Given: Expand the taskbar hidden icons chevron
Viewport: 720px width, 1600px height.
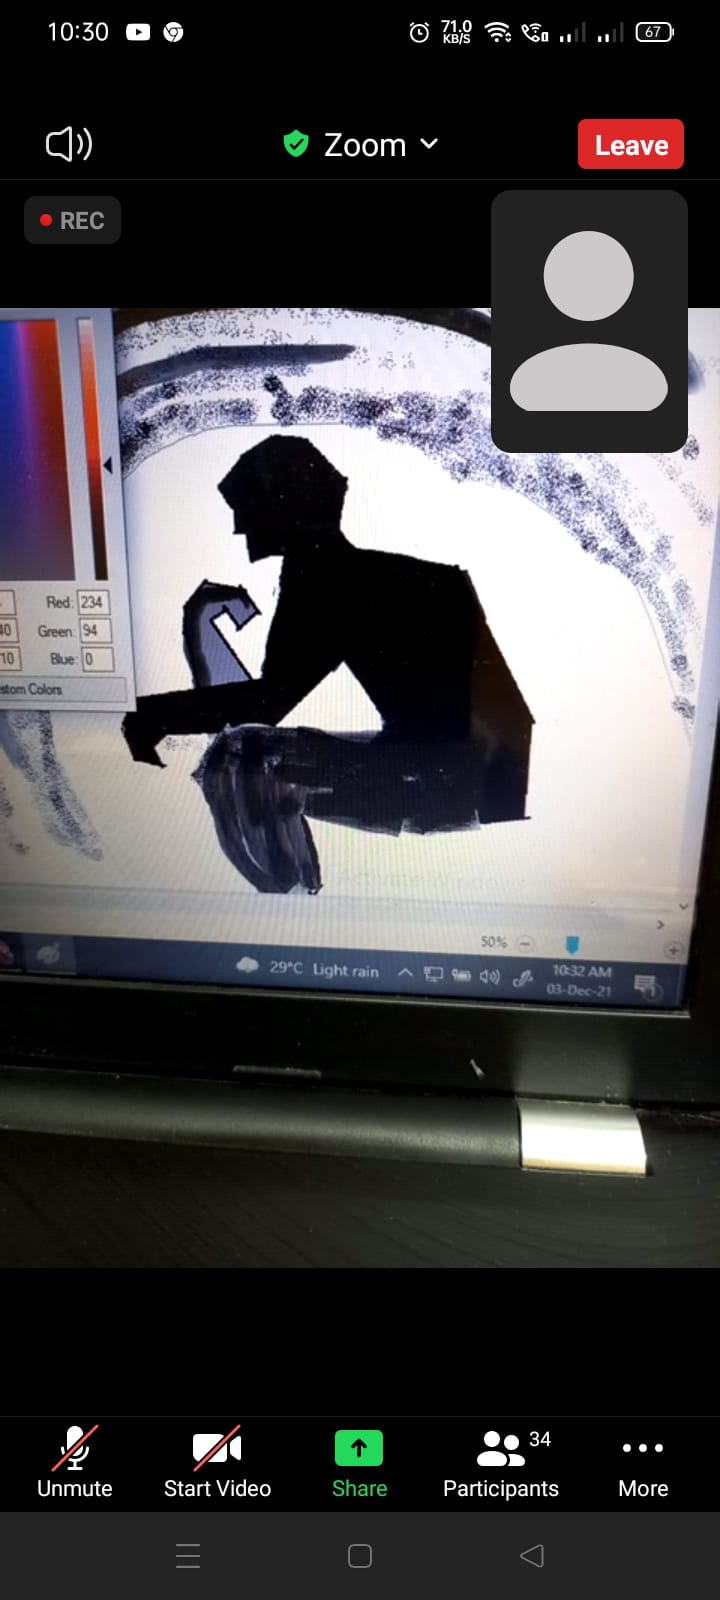Looking at the screenshot, I should pos(405,972).
